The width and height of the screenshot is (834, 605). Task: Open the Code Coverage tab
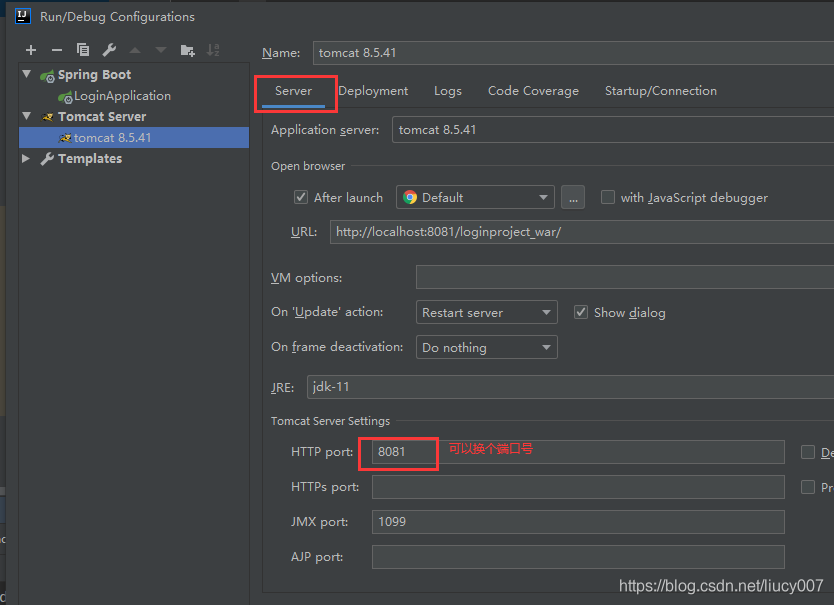coord(533,91)
